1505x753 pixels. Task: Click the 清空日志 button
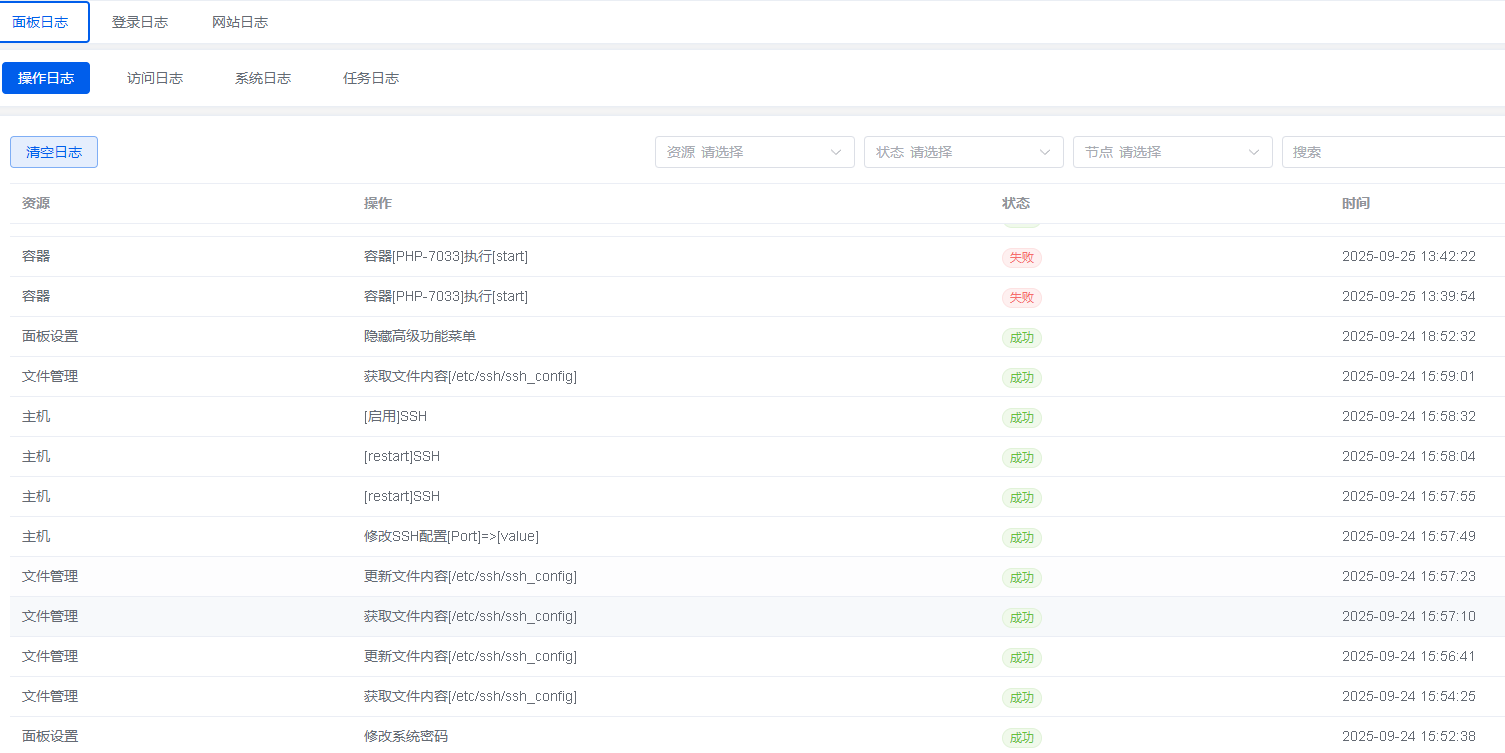[x=54, y=152]
